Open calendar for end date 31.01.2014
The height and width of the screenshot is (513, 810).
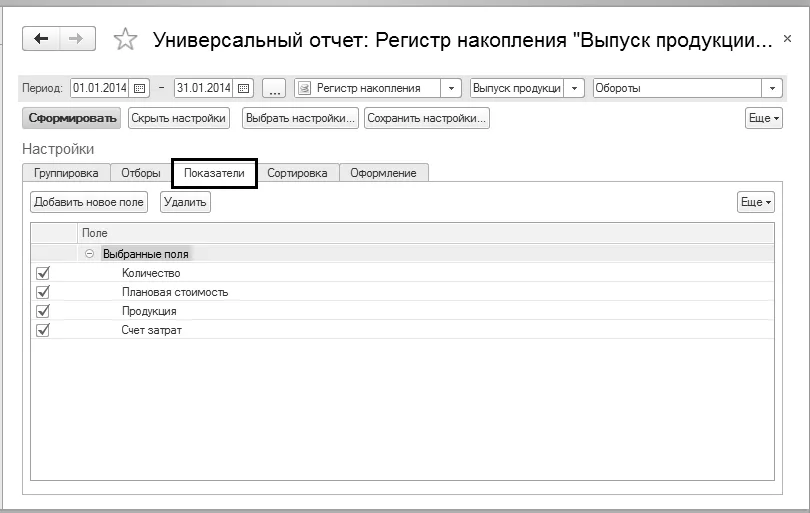(243, 88)
